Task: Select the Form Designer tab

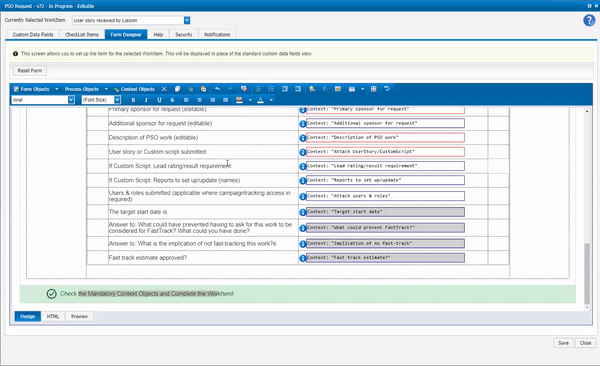Action: coord(126,34)
